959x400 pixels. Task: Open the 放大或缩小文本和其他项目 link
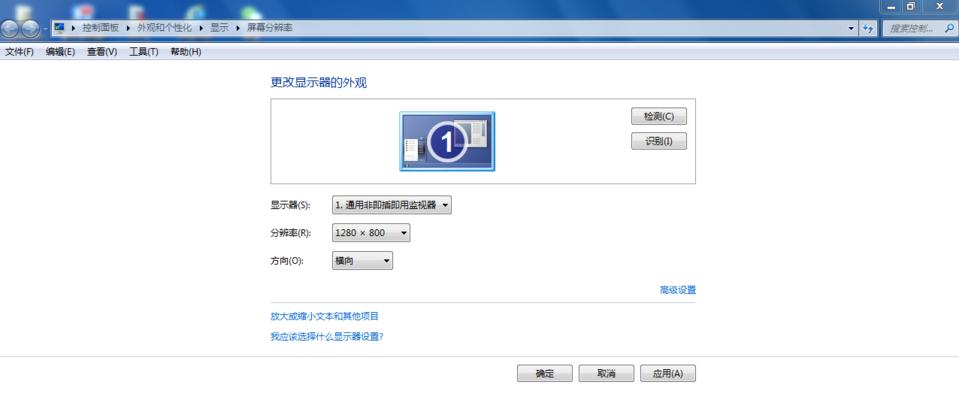(325, 316)
